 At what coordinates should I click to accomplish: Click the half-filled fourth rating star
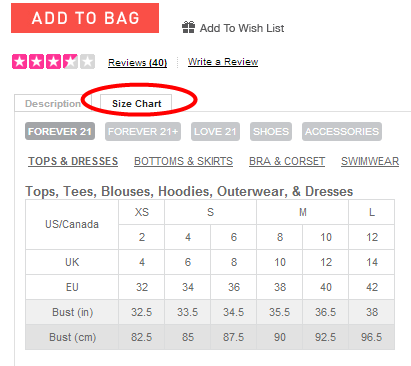tap(70, 62)
